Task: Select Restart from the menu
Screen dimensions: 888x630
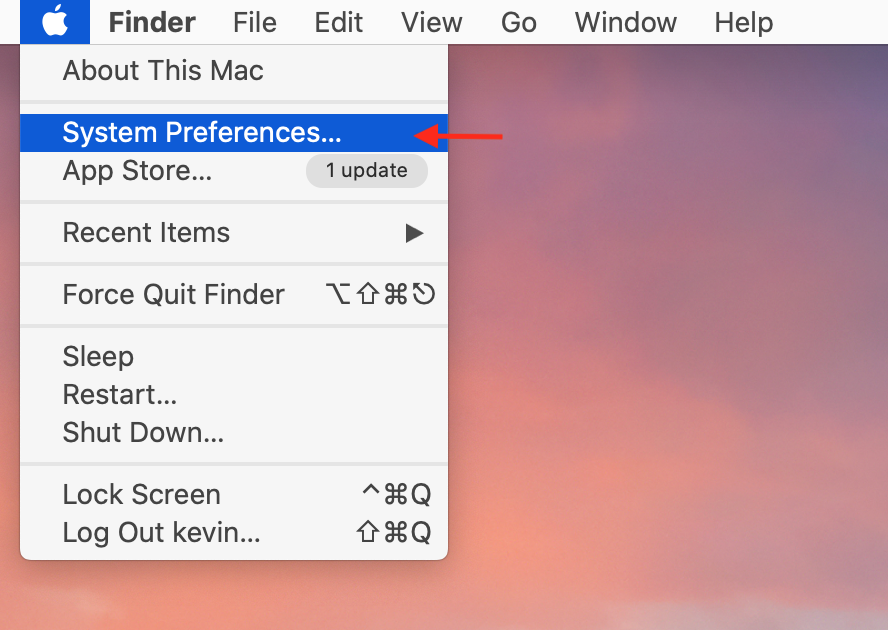Action: click(x=120, y=395)
